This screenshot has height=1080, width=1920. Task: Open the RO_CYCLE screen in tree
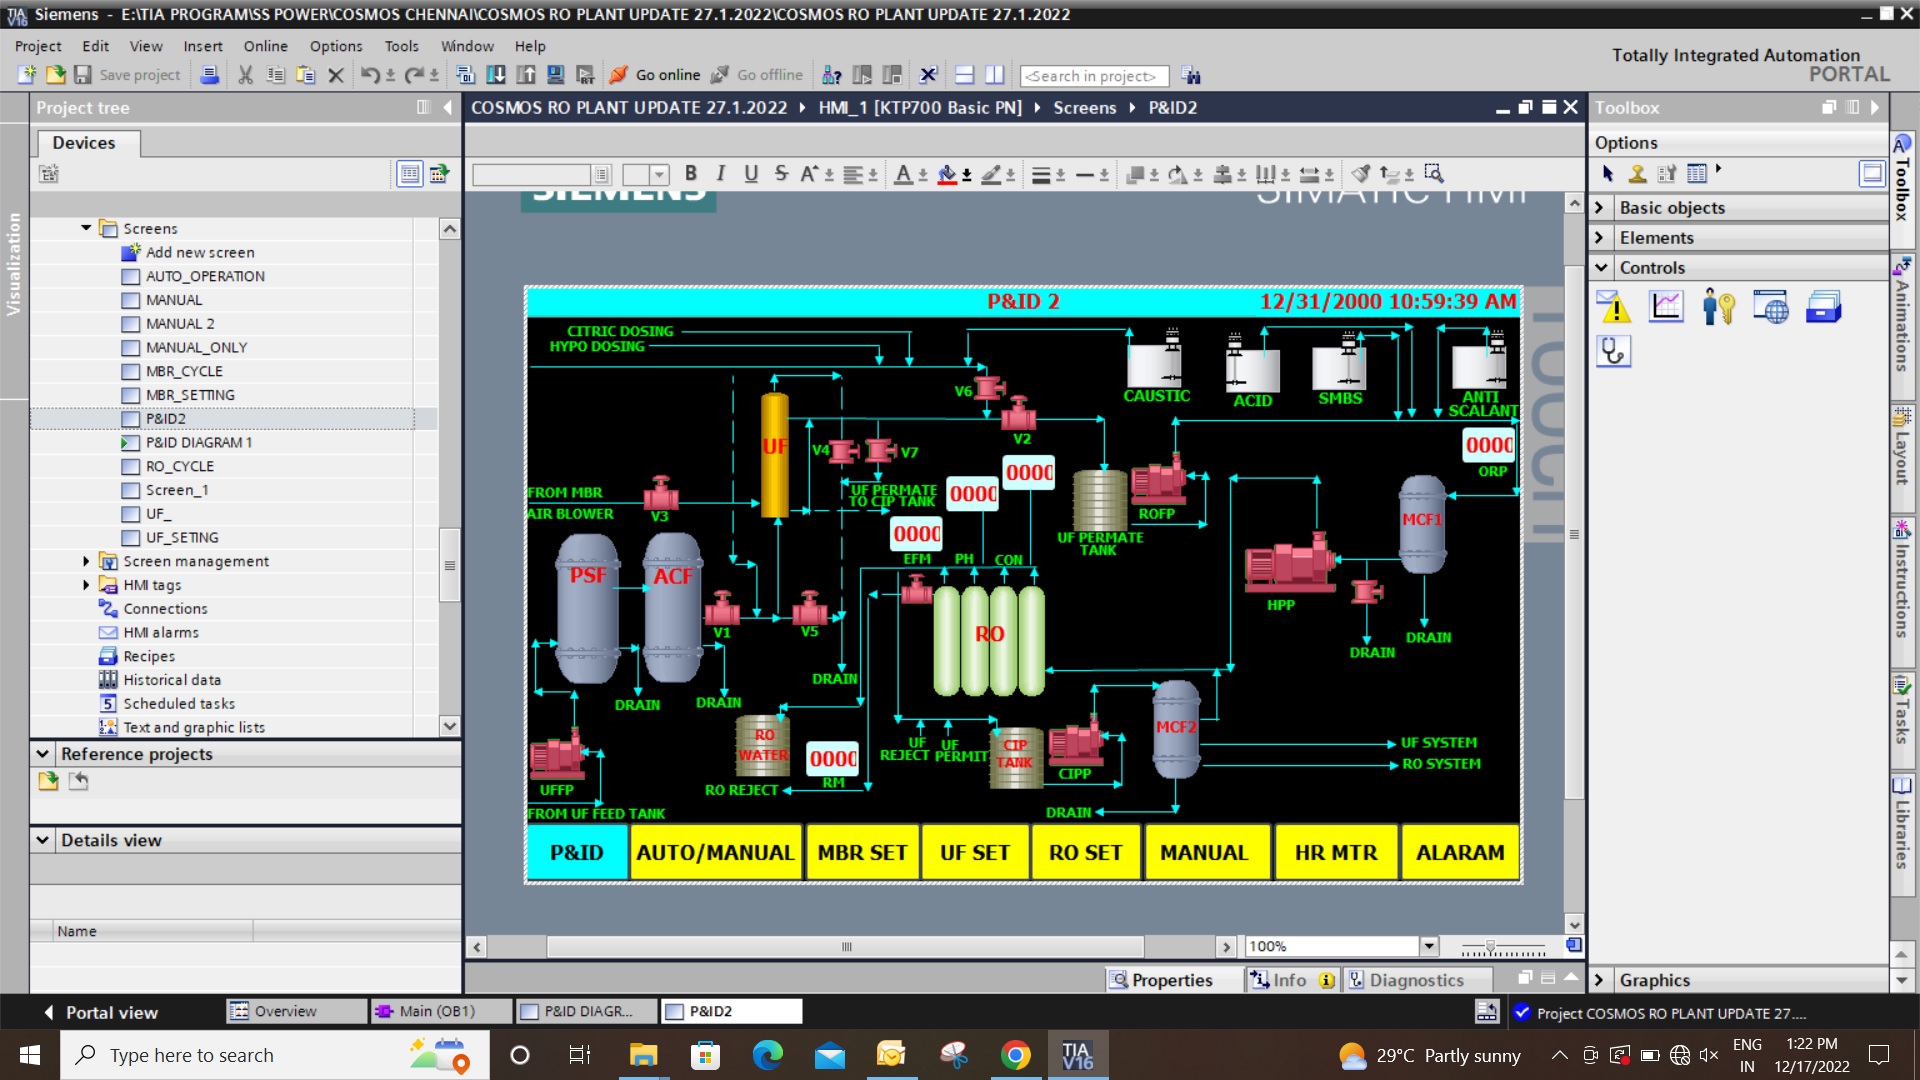179,466
